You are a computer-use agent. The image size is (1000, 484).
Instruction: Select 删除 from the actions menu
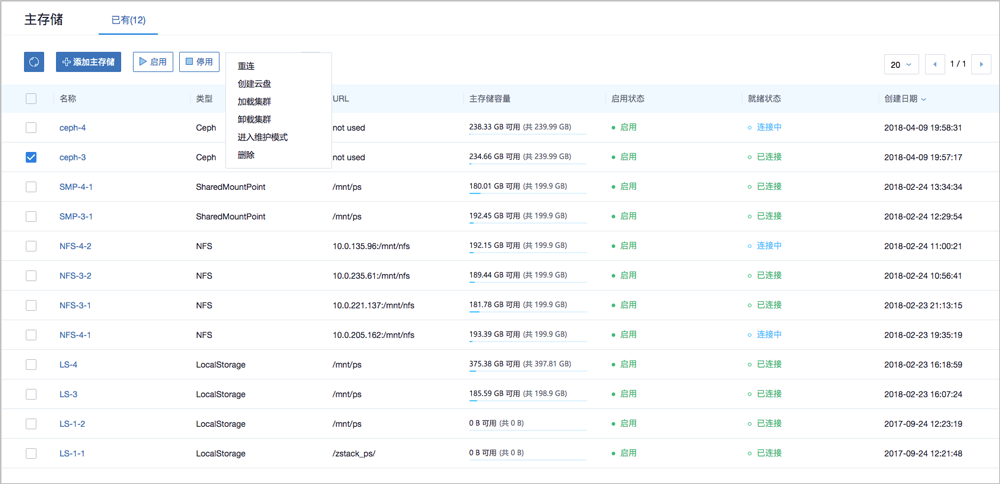pyautogui.click(x=246, y=155)
